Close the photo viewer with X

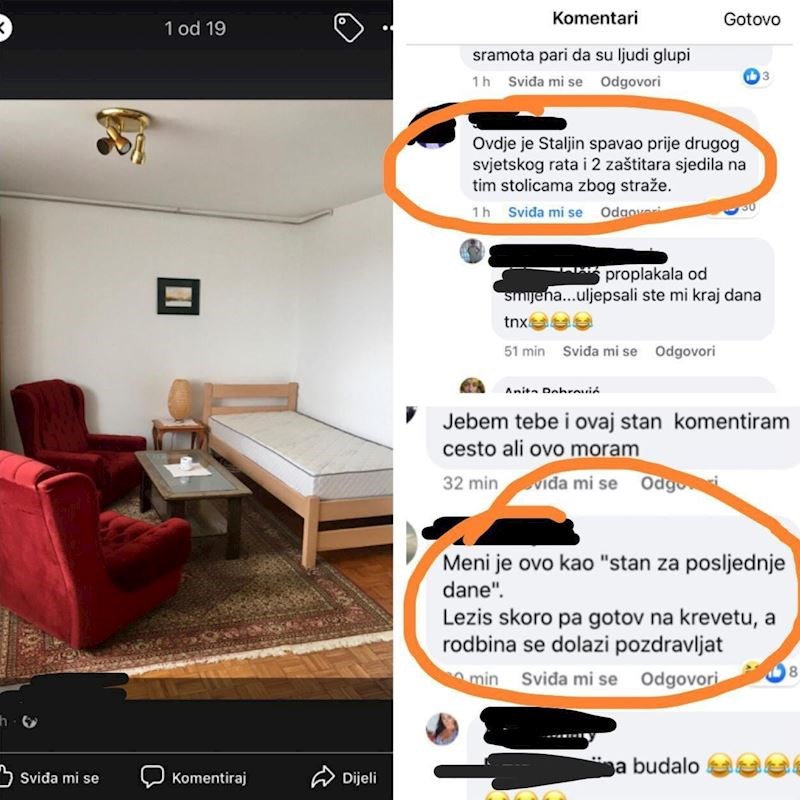point(5,28)
